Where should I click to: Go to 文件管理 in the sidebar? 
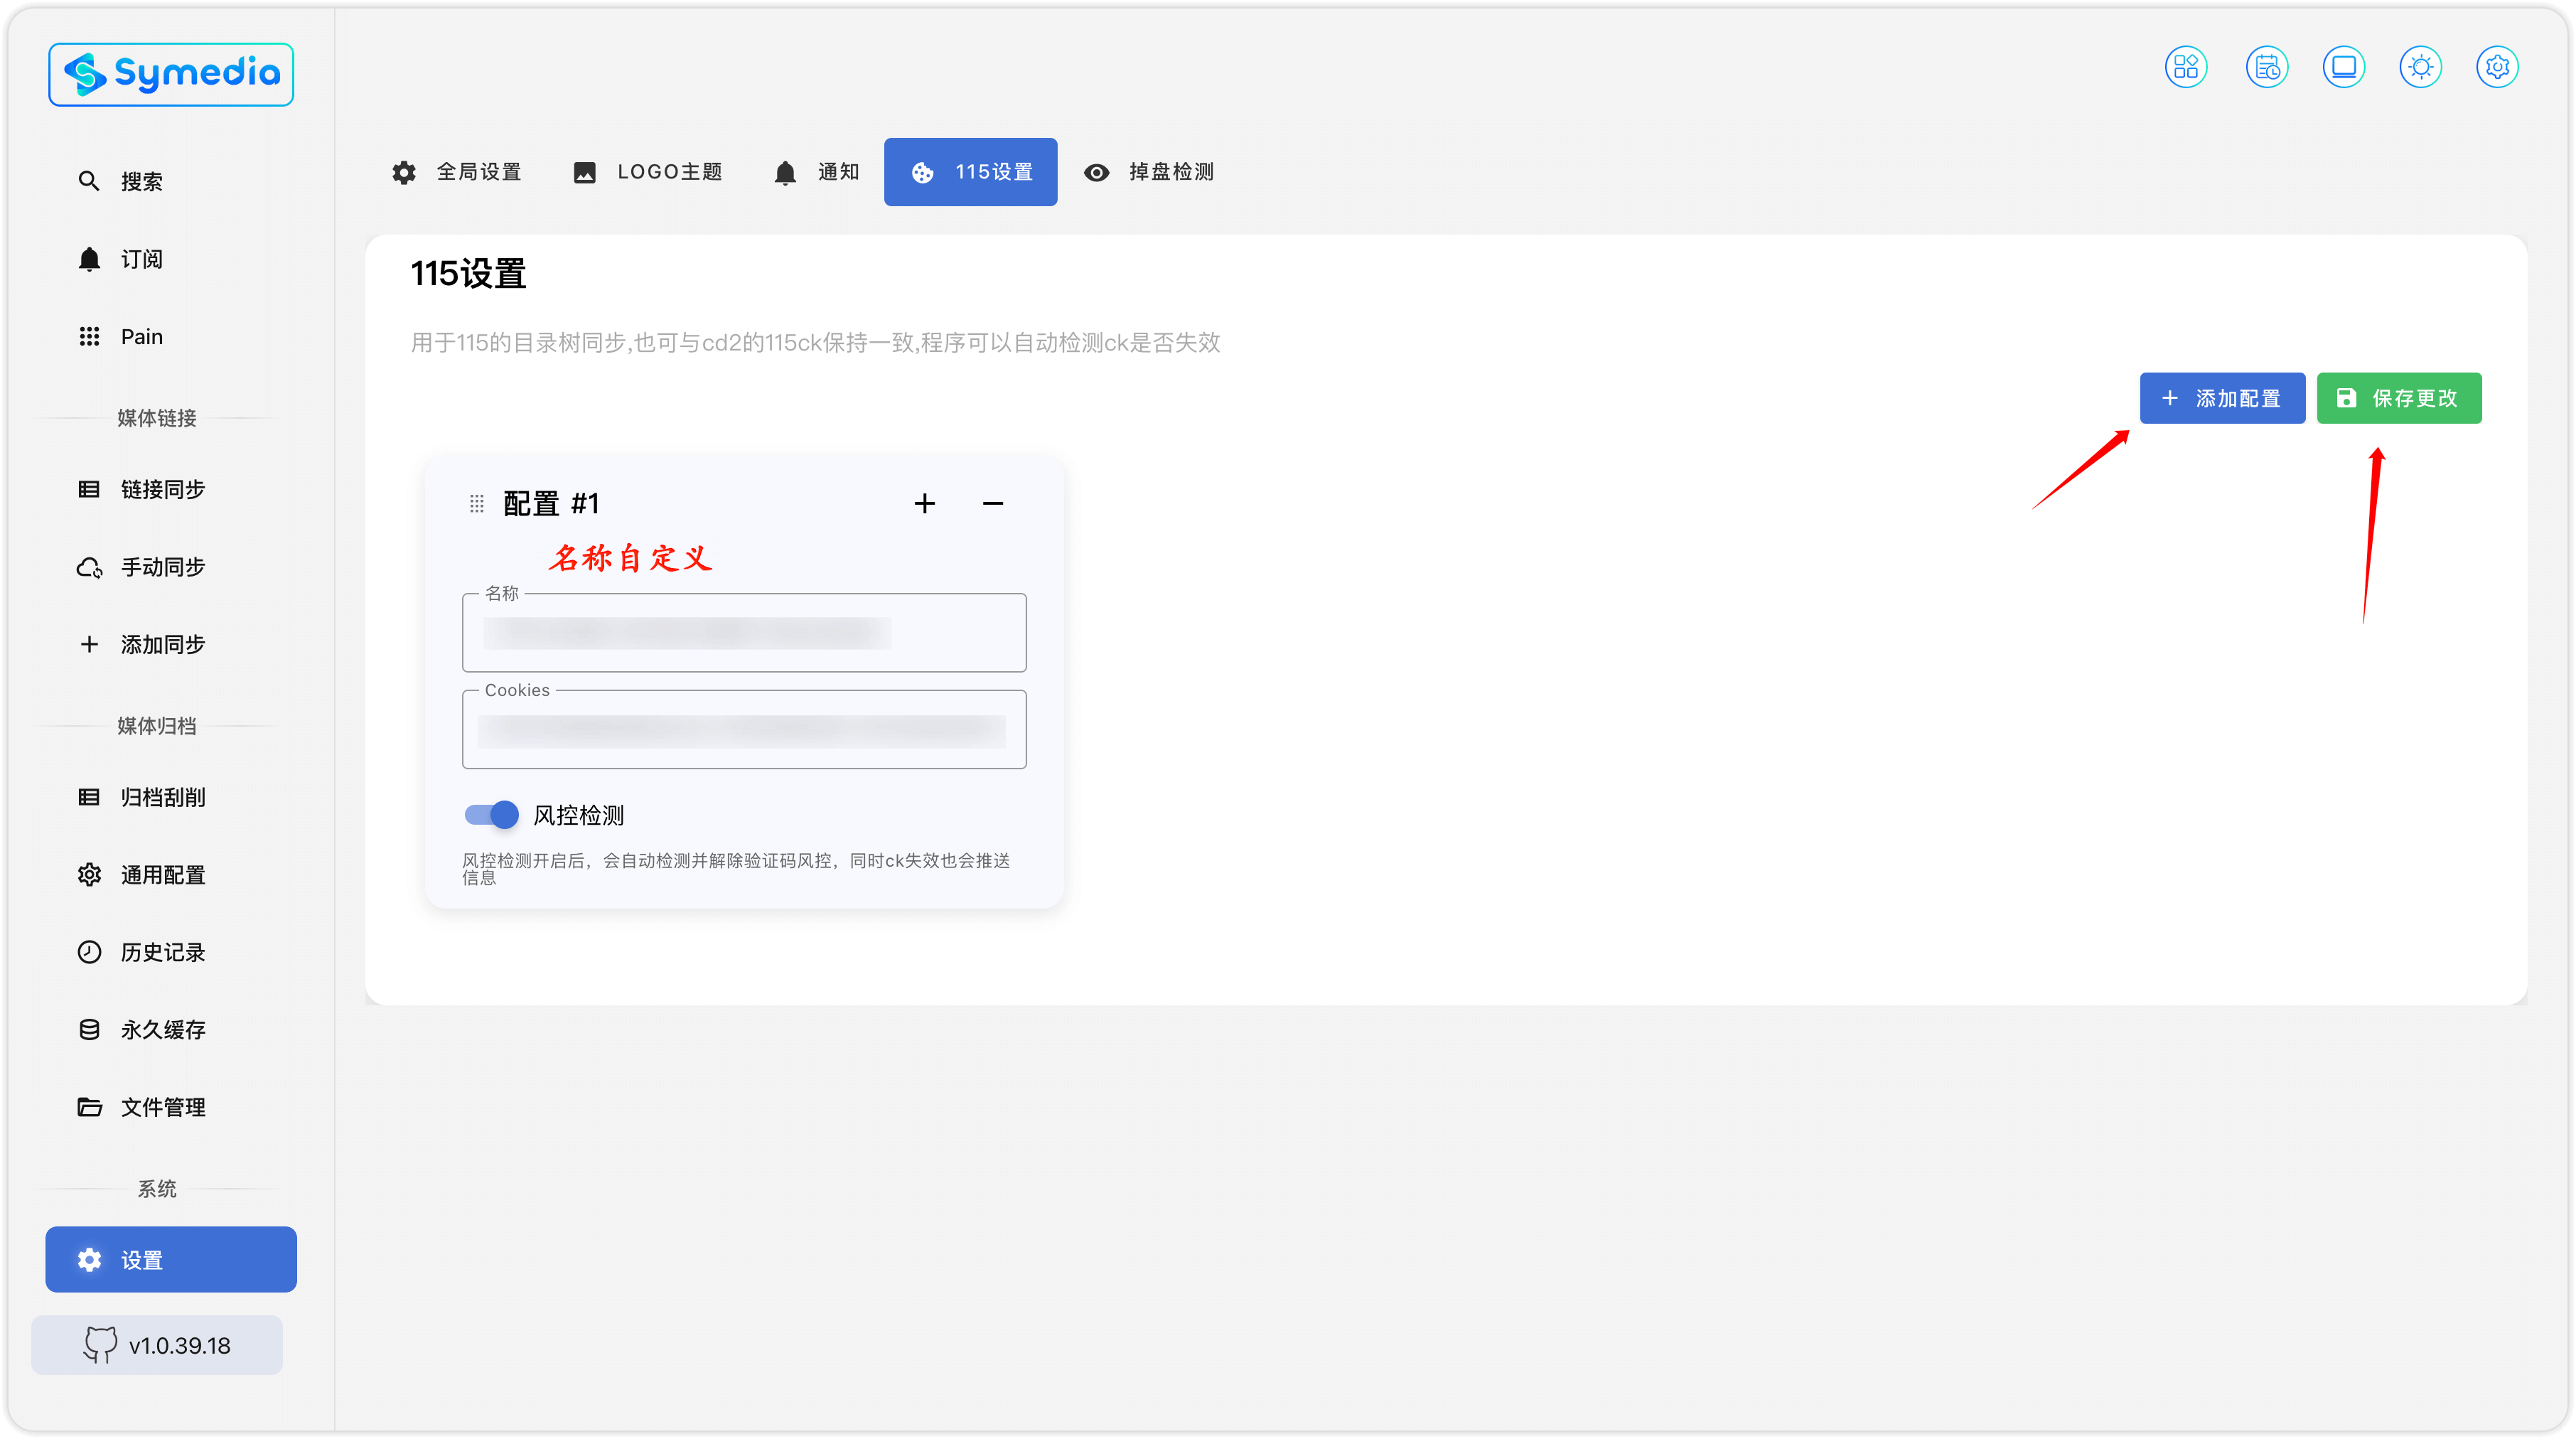(162, 1107)
